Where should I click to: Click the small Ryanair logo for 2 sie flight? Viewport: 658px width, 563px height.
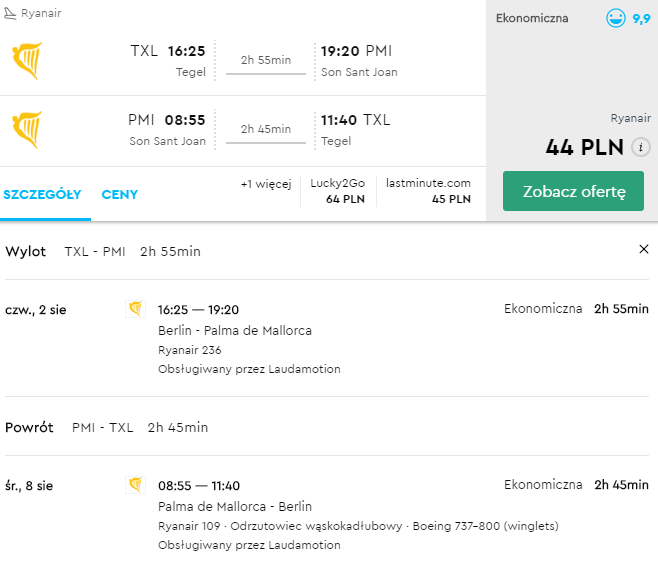click(135, 309)
